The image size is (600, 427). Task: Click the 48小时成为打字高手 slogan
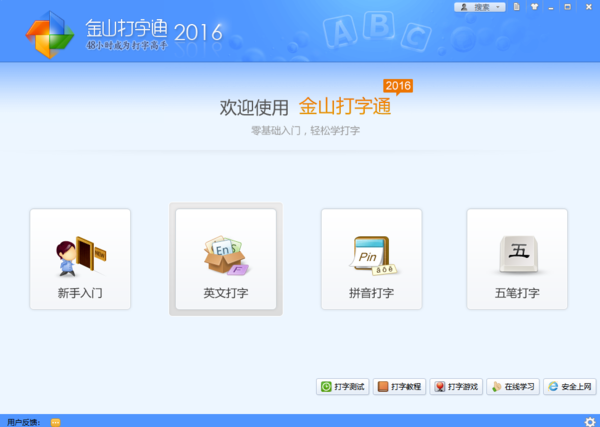tap(127, 46)
